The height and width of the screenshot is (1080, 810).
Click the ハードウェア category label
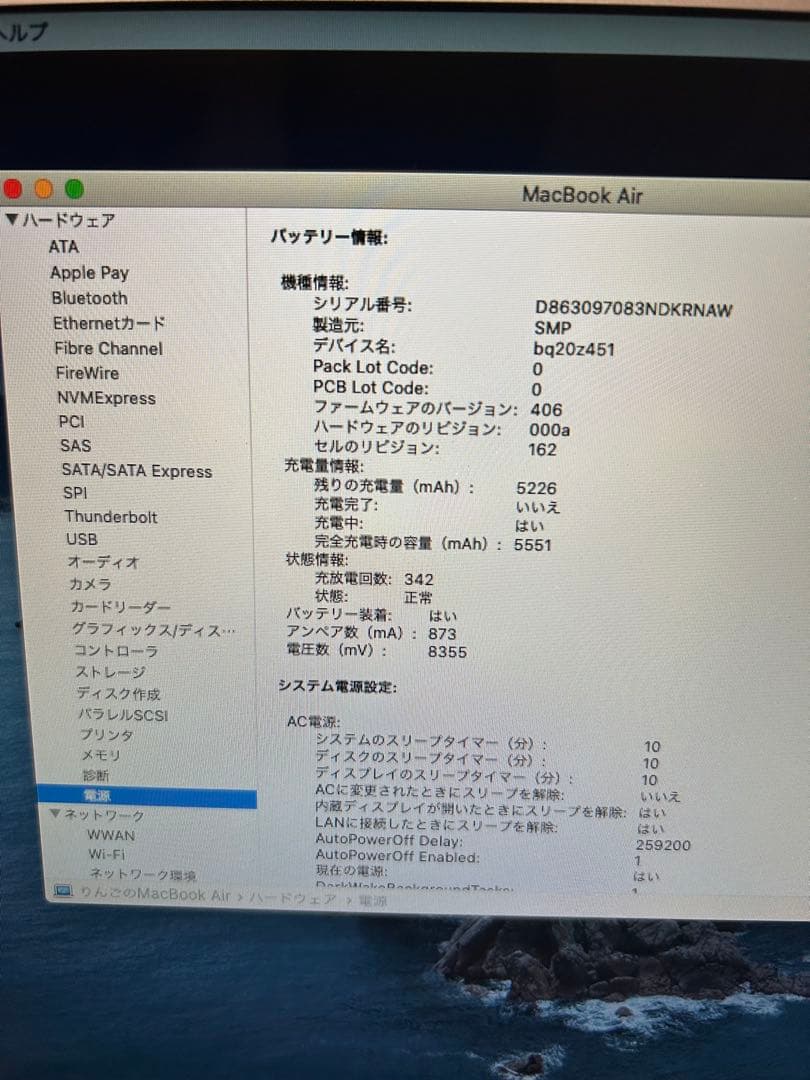(68, 220)
